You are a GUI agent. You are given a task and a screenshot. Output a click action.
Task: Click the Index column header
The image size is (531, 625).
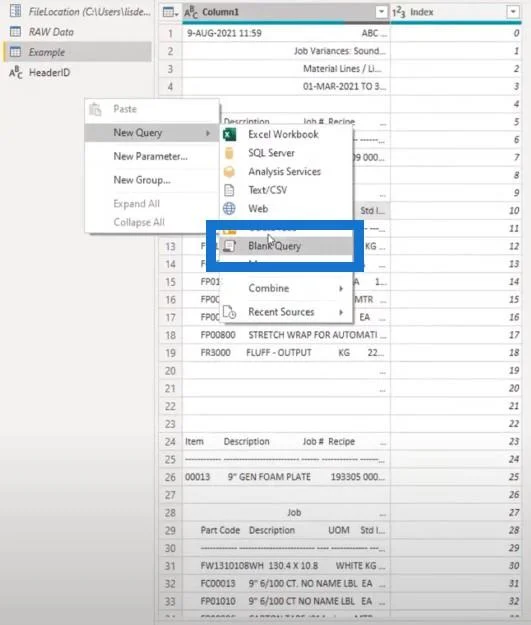(x=456, y=12)
